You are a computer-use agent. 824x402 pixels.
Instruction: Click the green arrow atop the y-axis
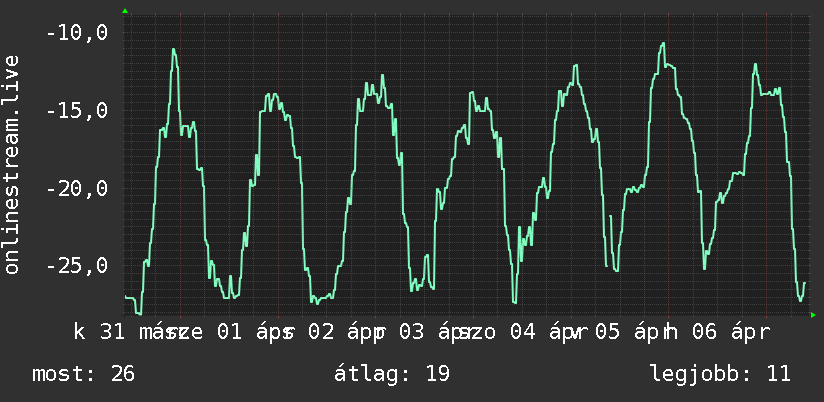[x=125, y=11]
